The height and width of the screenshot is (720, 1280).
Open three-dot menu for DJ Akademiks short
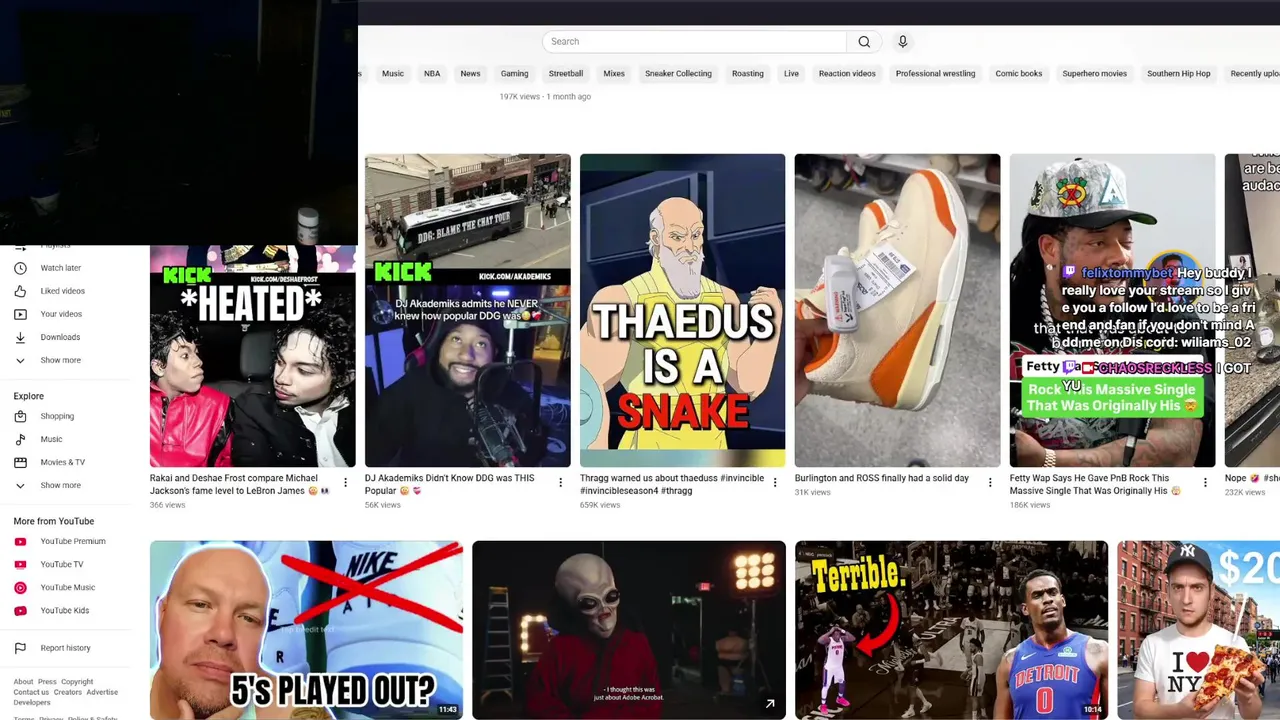560,483
